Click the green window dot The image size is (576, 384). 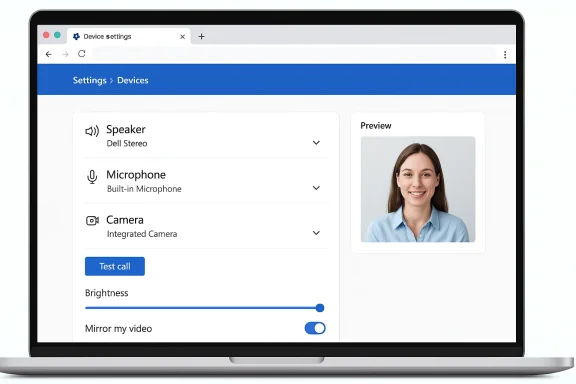pos(57,35)
